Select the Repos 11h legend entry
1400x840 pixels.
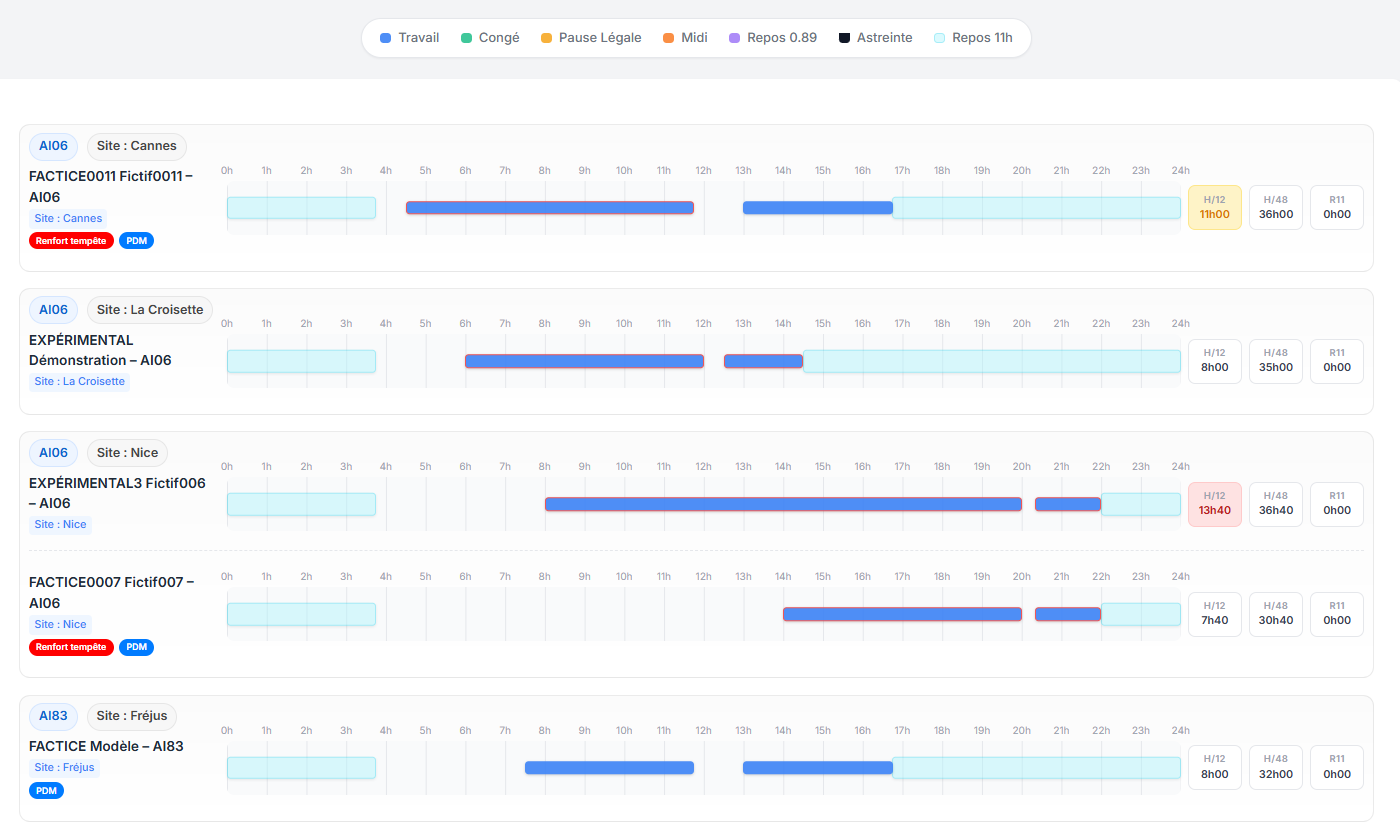tap(973, 38)
